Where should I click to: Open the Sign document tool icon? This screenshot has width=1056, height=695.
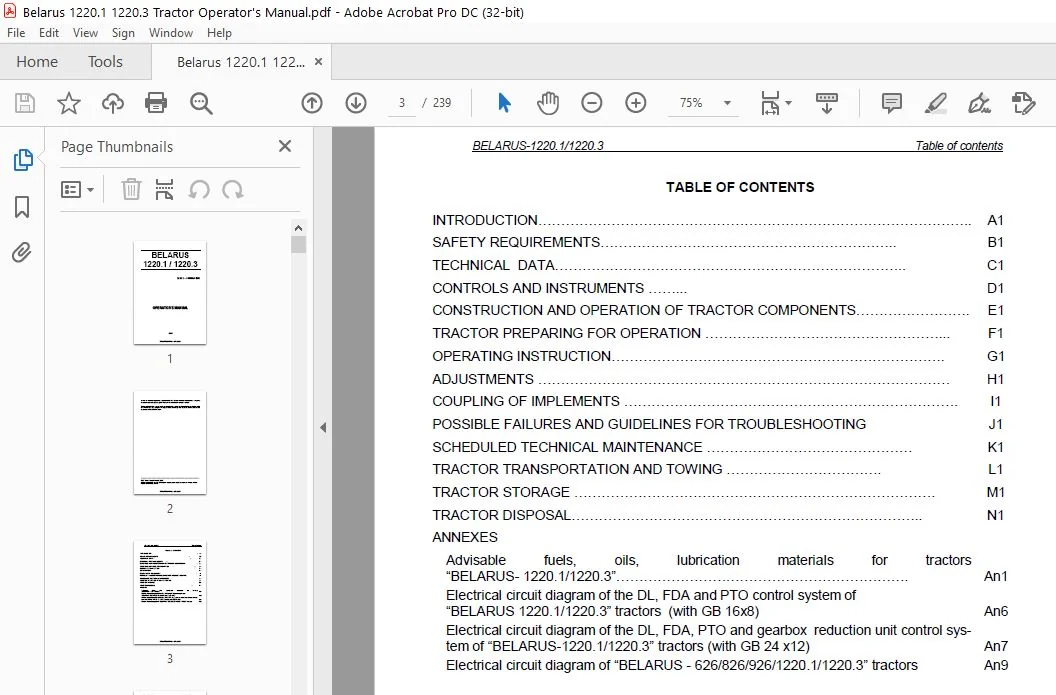pyautogui.click(x=979, y=103)
